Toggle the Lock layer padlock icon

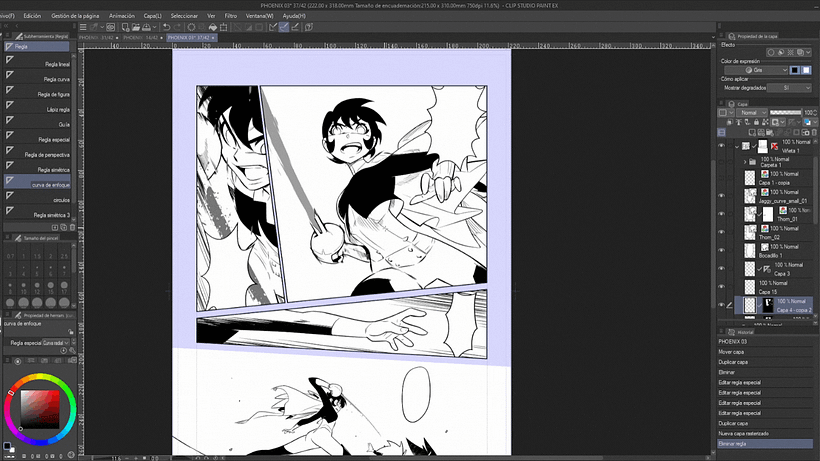[756, 122]
